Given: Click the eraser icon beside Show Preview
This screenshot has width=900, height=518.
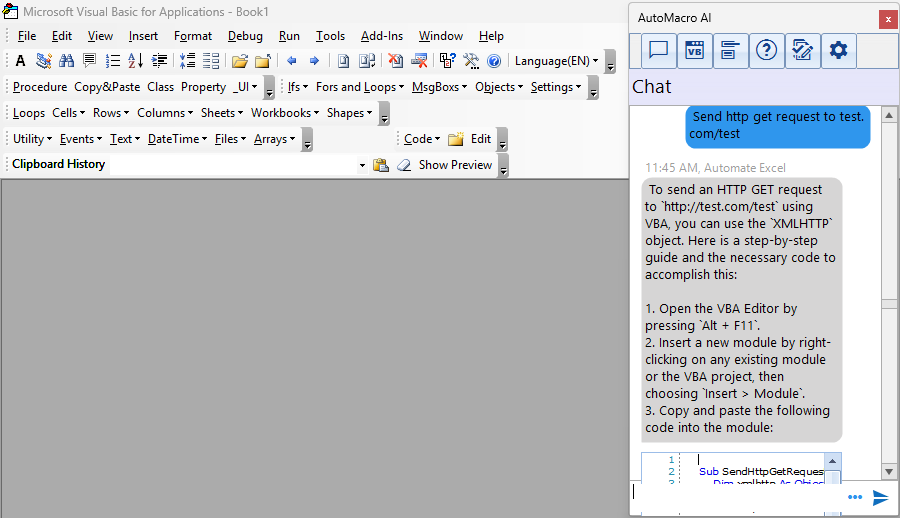Looking at the screenshot, I should tap(404, 165).
